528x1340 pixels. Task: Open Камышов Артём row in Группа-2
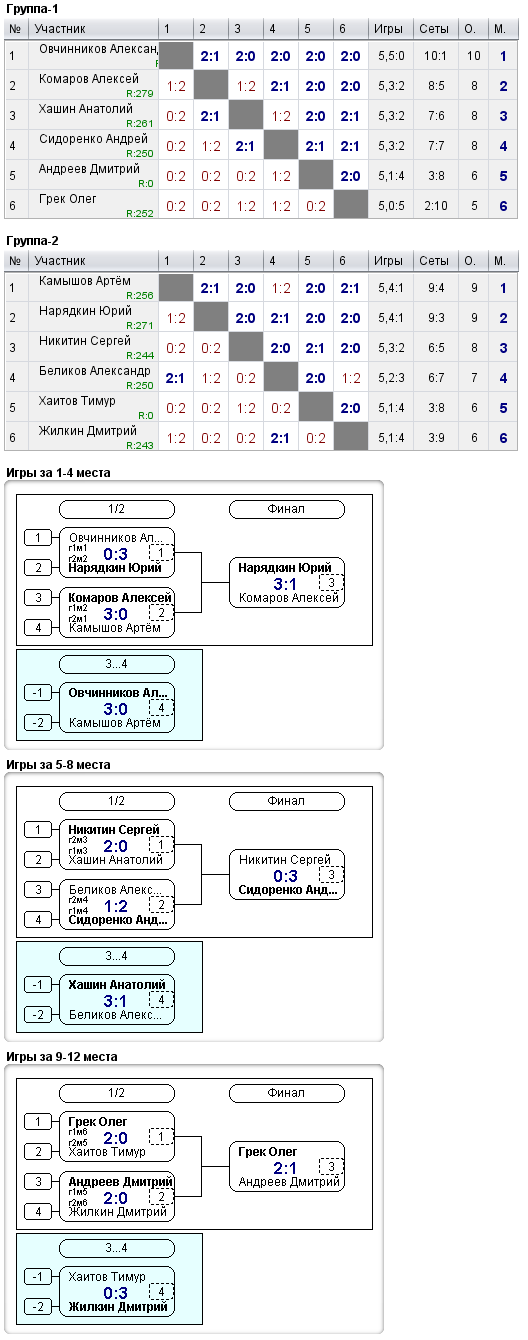click(x=263, y=287)
